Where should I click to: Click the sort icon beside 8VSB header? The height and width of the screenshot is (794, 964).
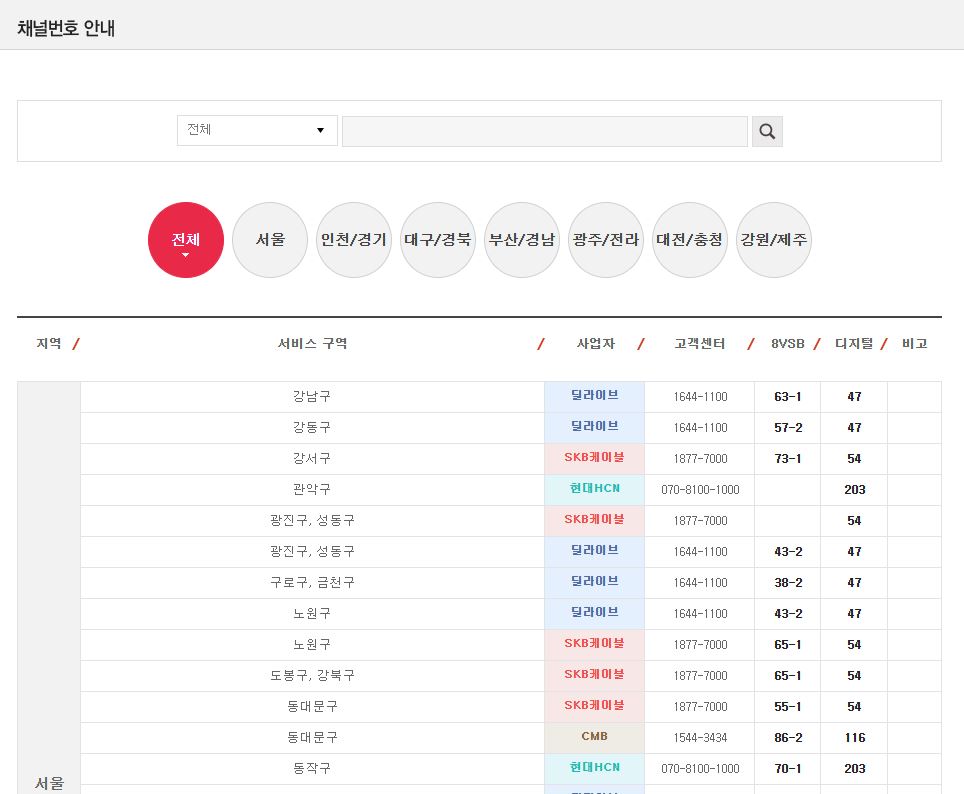816,342
